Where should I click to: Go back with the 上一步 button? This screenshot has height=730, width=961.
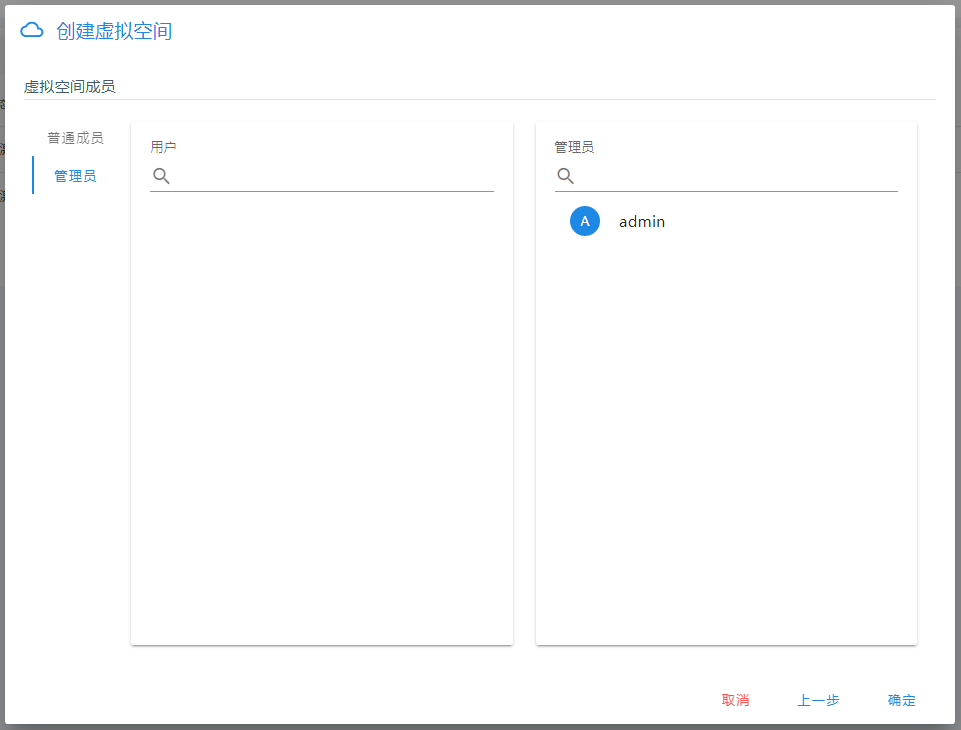click(818, 700)
